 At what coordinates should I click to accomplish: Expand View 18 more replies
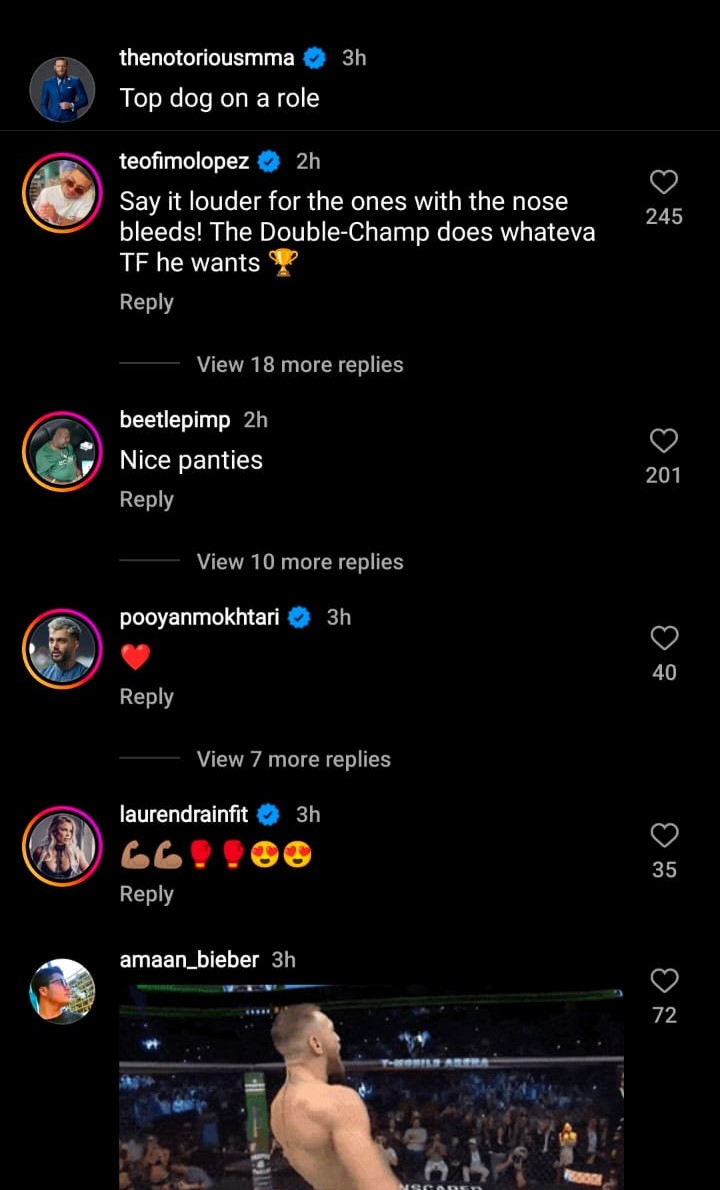point(300,364)
